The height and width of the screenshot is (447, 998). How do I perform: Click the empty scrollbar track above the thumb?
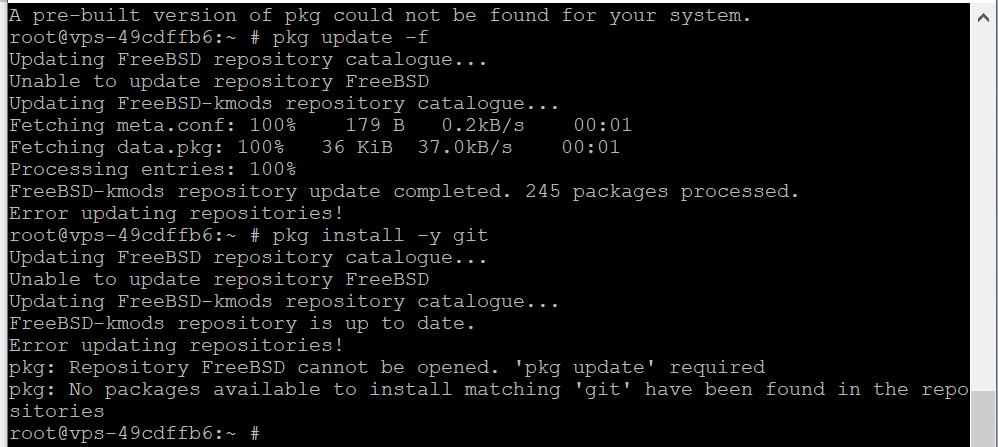[986, 200]
